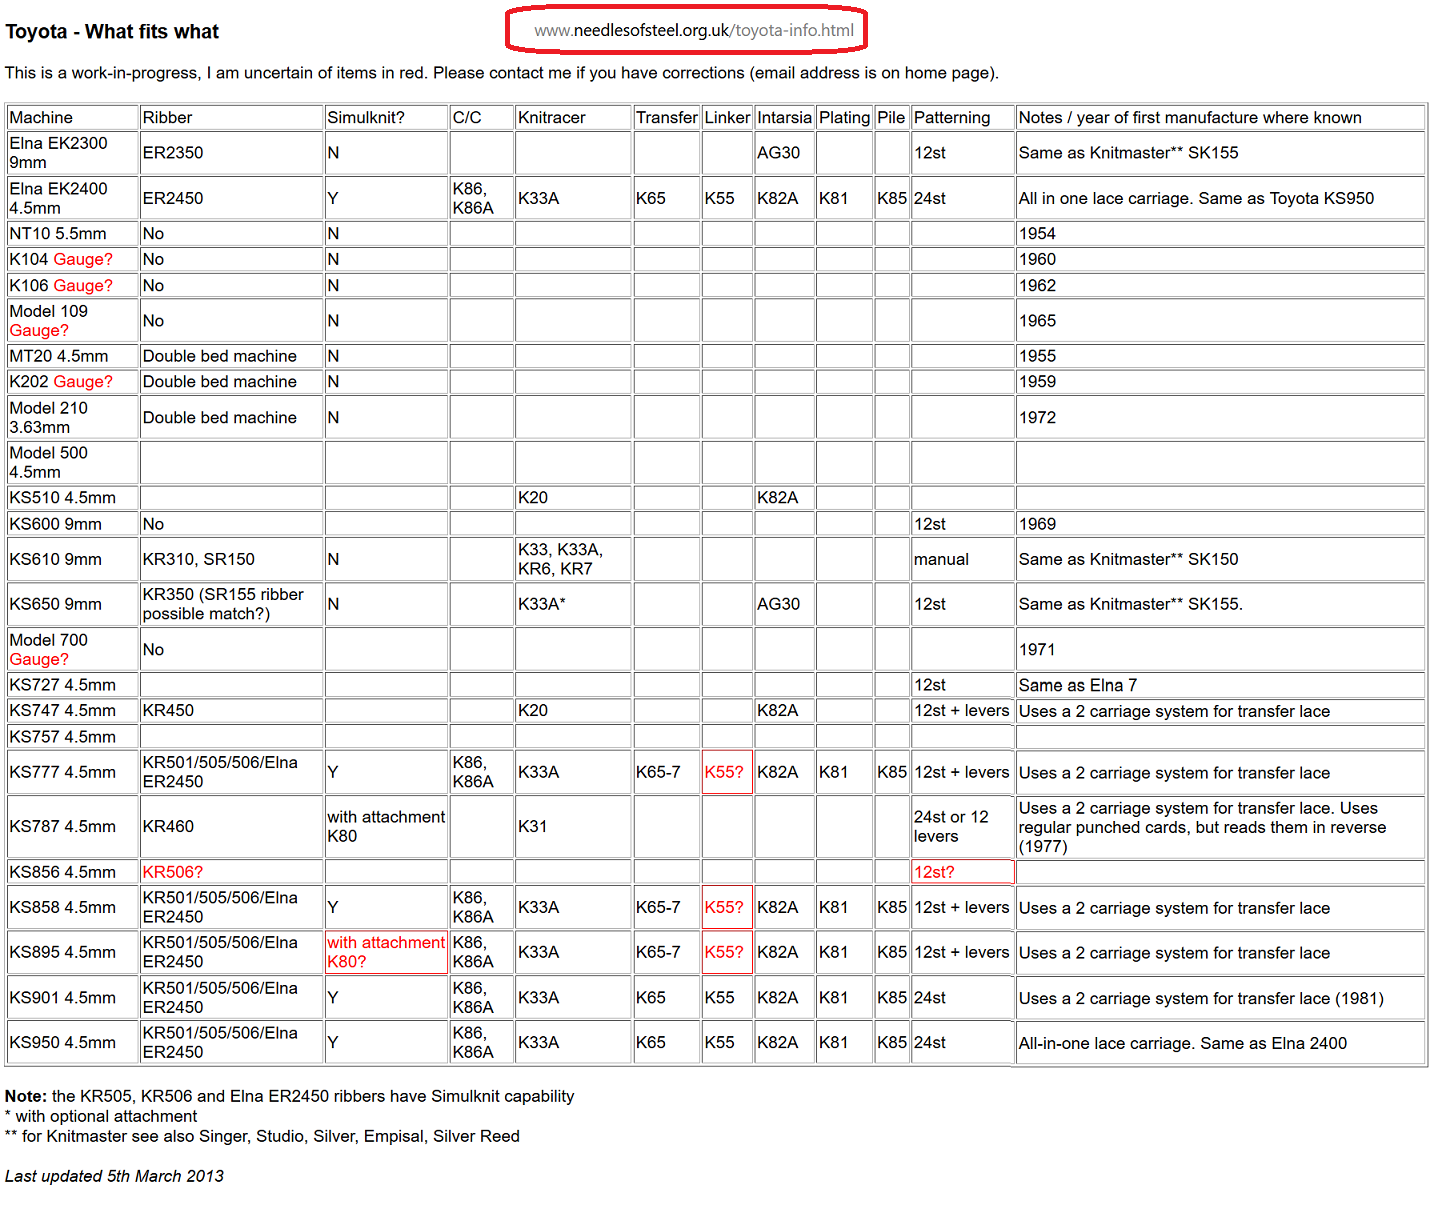Screen dimensions: 1434x1225
Task: Click the red 'with attachment K80?' cell
Action: click(386, 952)
